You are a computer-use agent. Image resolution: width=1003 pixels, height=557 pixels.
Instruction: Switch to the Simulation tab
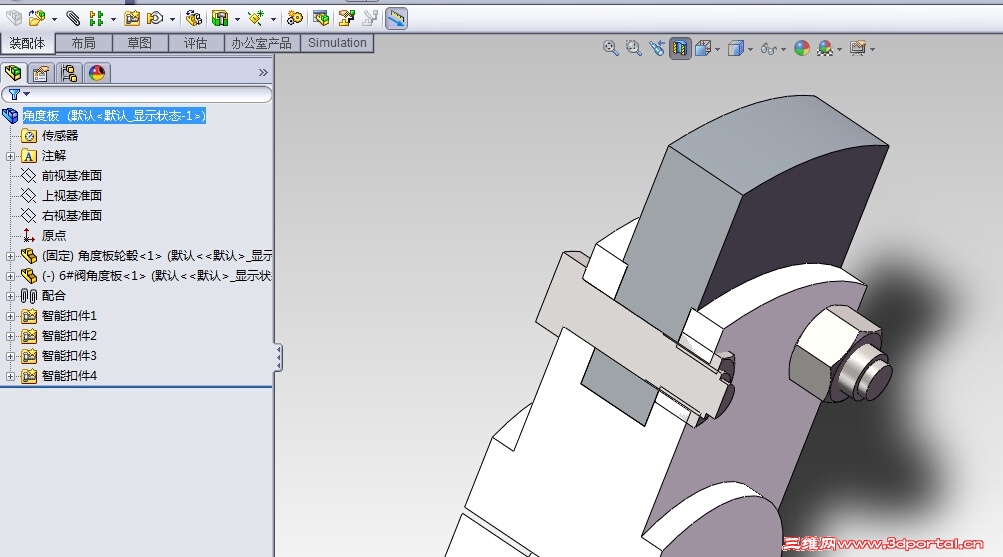click(337, 43)
